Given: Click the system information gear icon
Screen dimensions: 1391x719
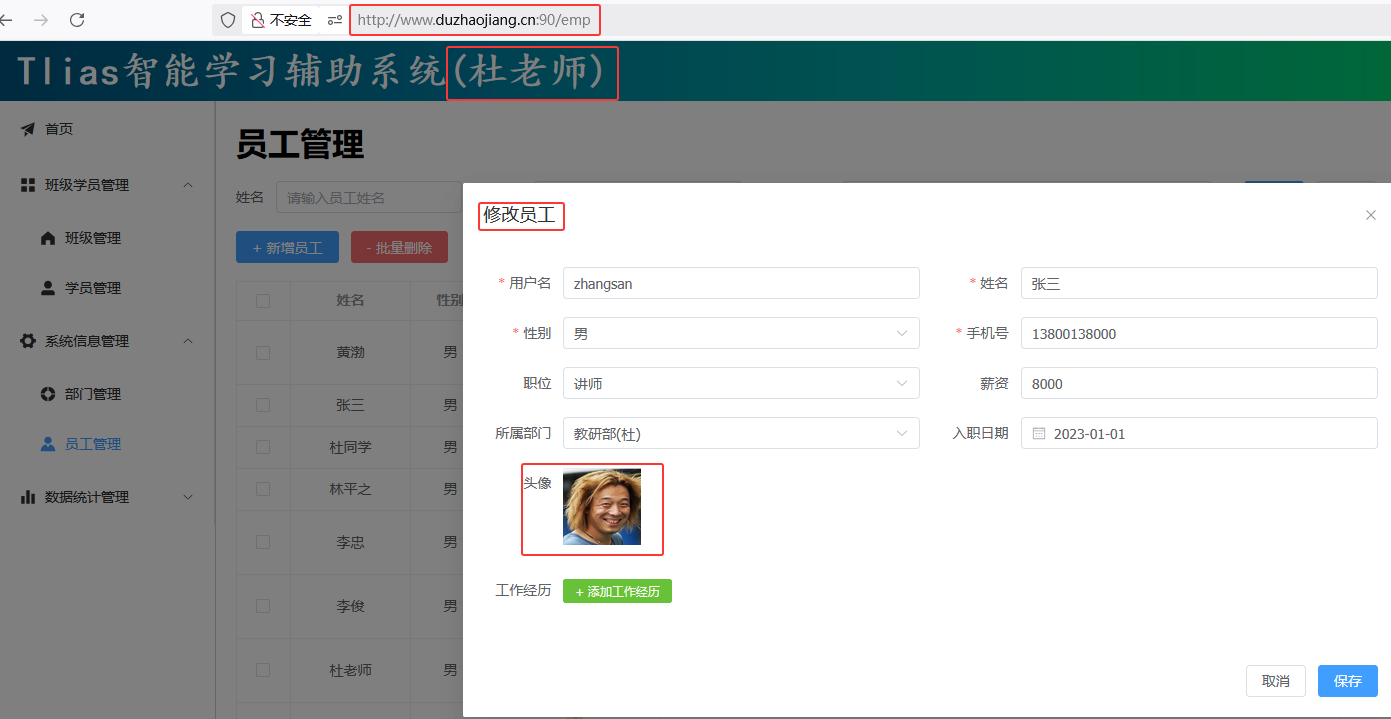Looking at the screenshot, I should click(x=28, y=341).
